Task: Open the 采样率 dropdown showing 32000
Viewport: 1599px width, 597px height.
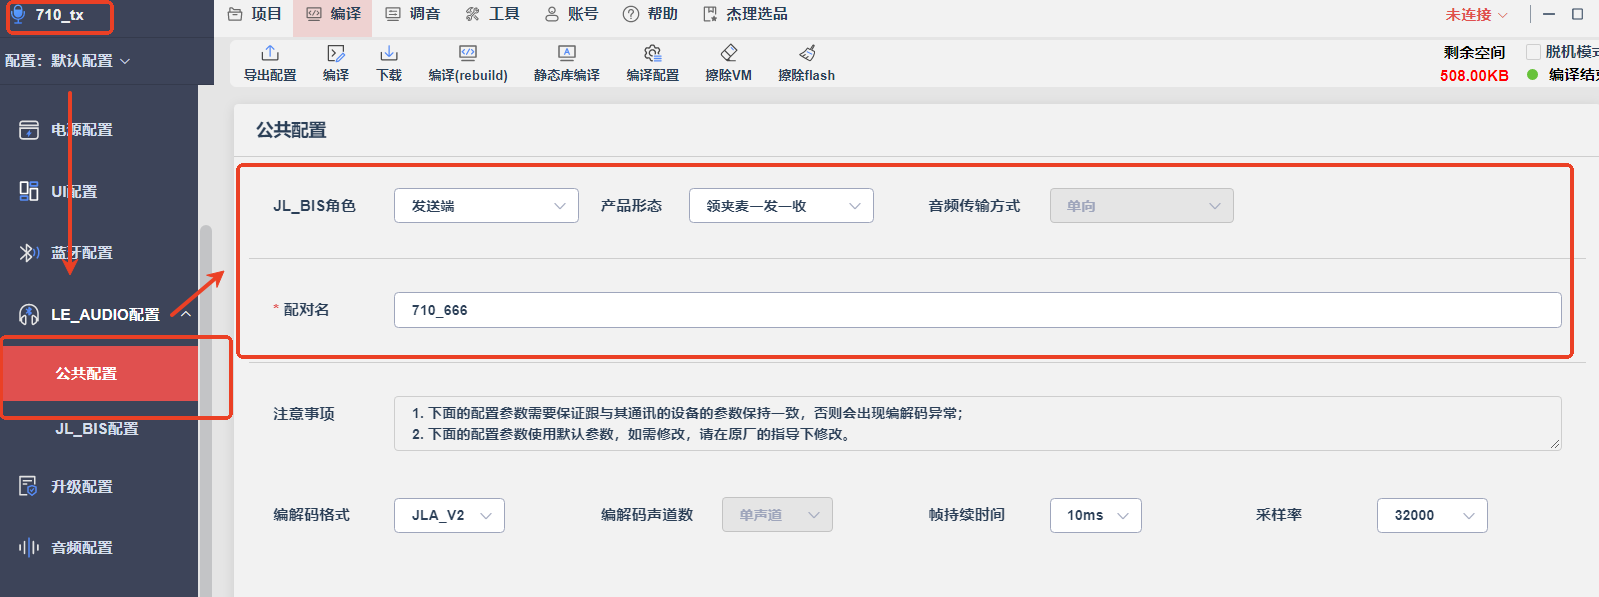Action: point(1432,515)
